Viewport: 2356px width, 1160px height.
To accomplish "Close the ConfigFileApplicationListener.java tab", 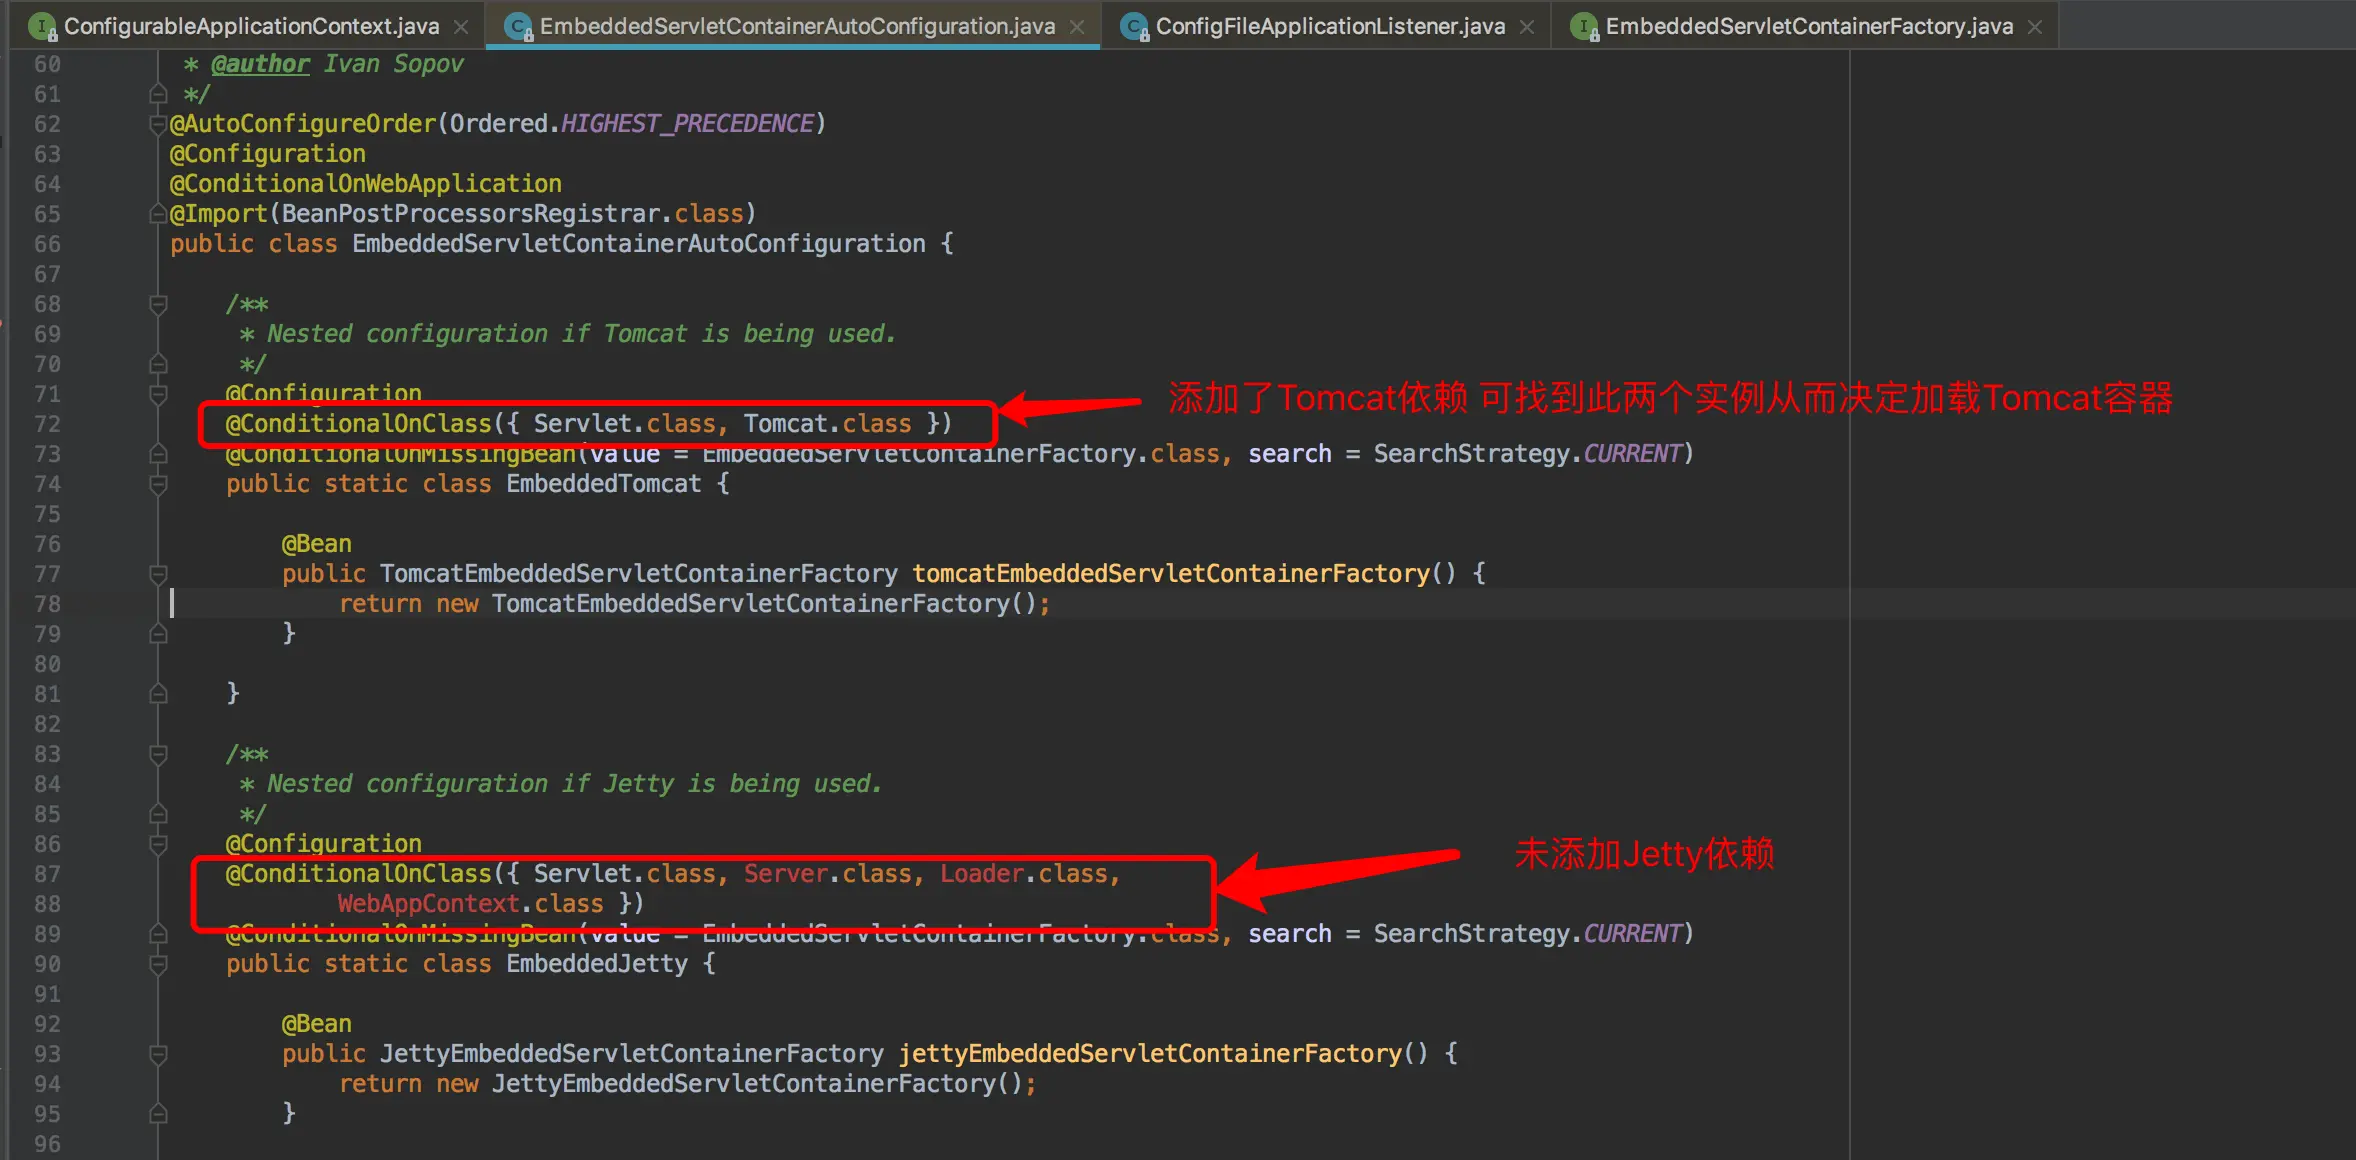I will click(1527, 27).
